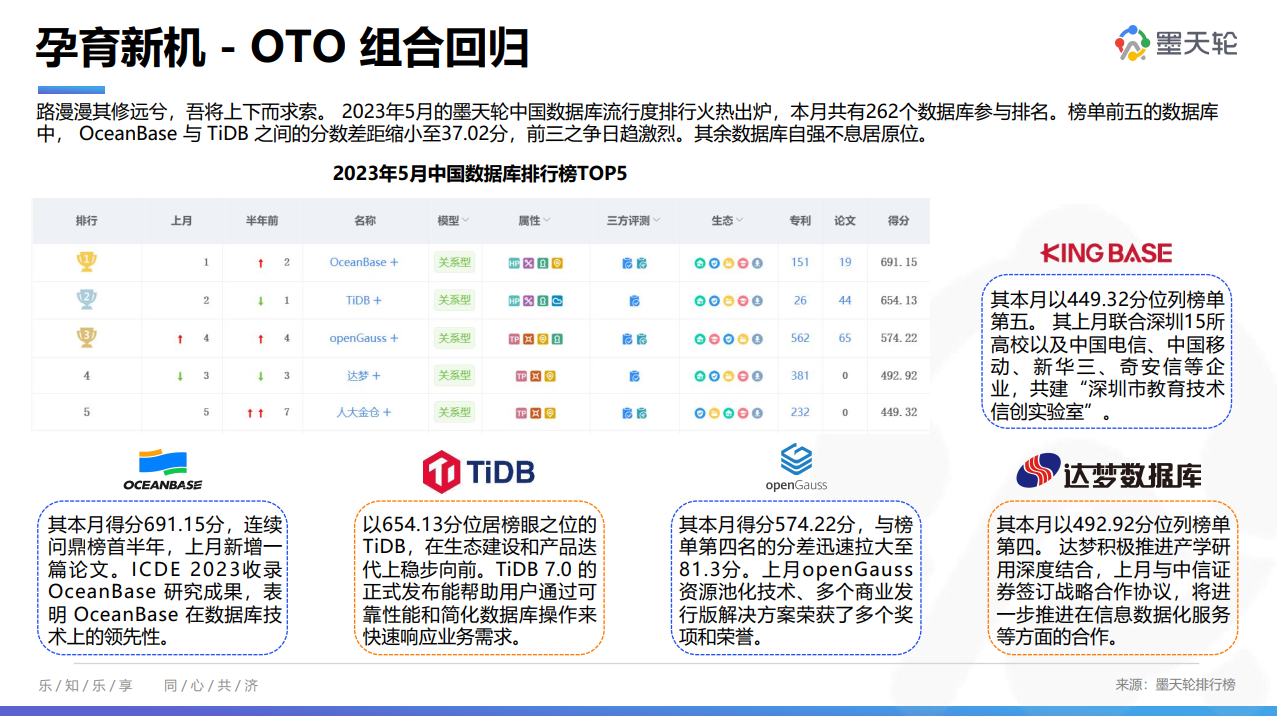Click the silver second-place trophy icon
Image resolution: width=1277 pixels, height=716 pixels.
[x=87, y=299]
